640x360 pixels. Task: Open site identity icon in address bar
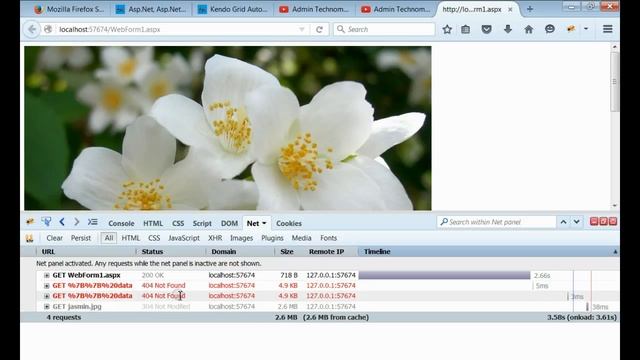[48, 29]
